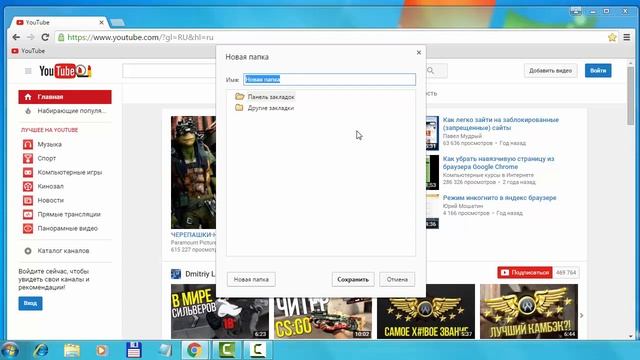This screenshot has height=360, width=640.
Task: Select the Другие закладки folder
Action: (x=264, y=108)
